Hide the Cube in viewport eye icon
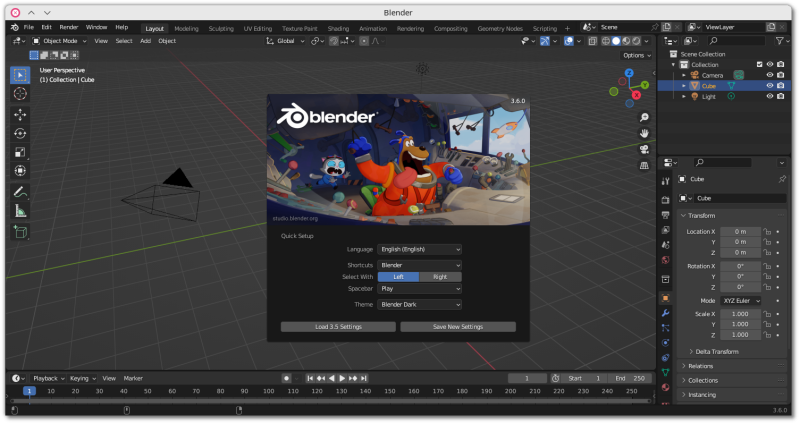This screenshot has width=800, height=424. point(770,86)
